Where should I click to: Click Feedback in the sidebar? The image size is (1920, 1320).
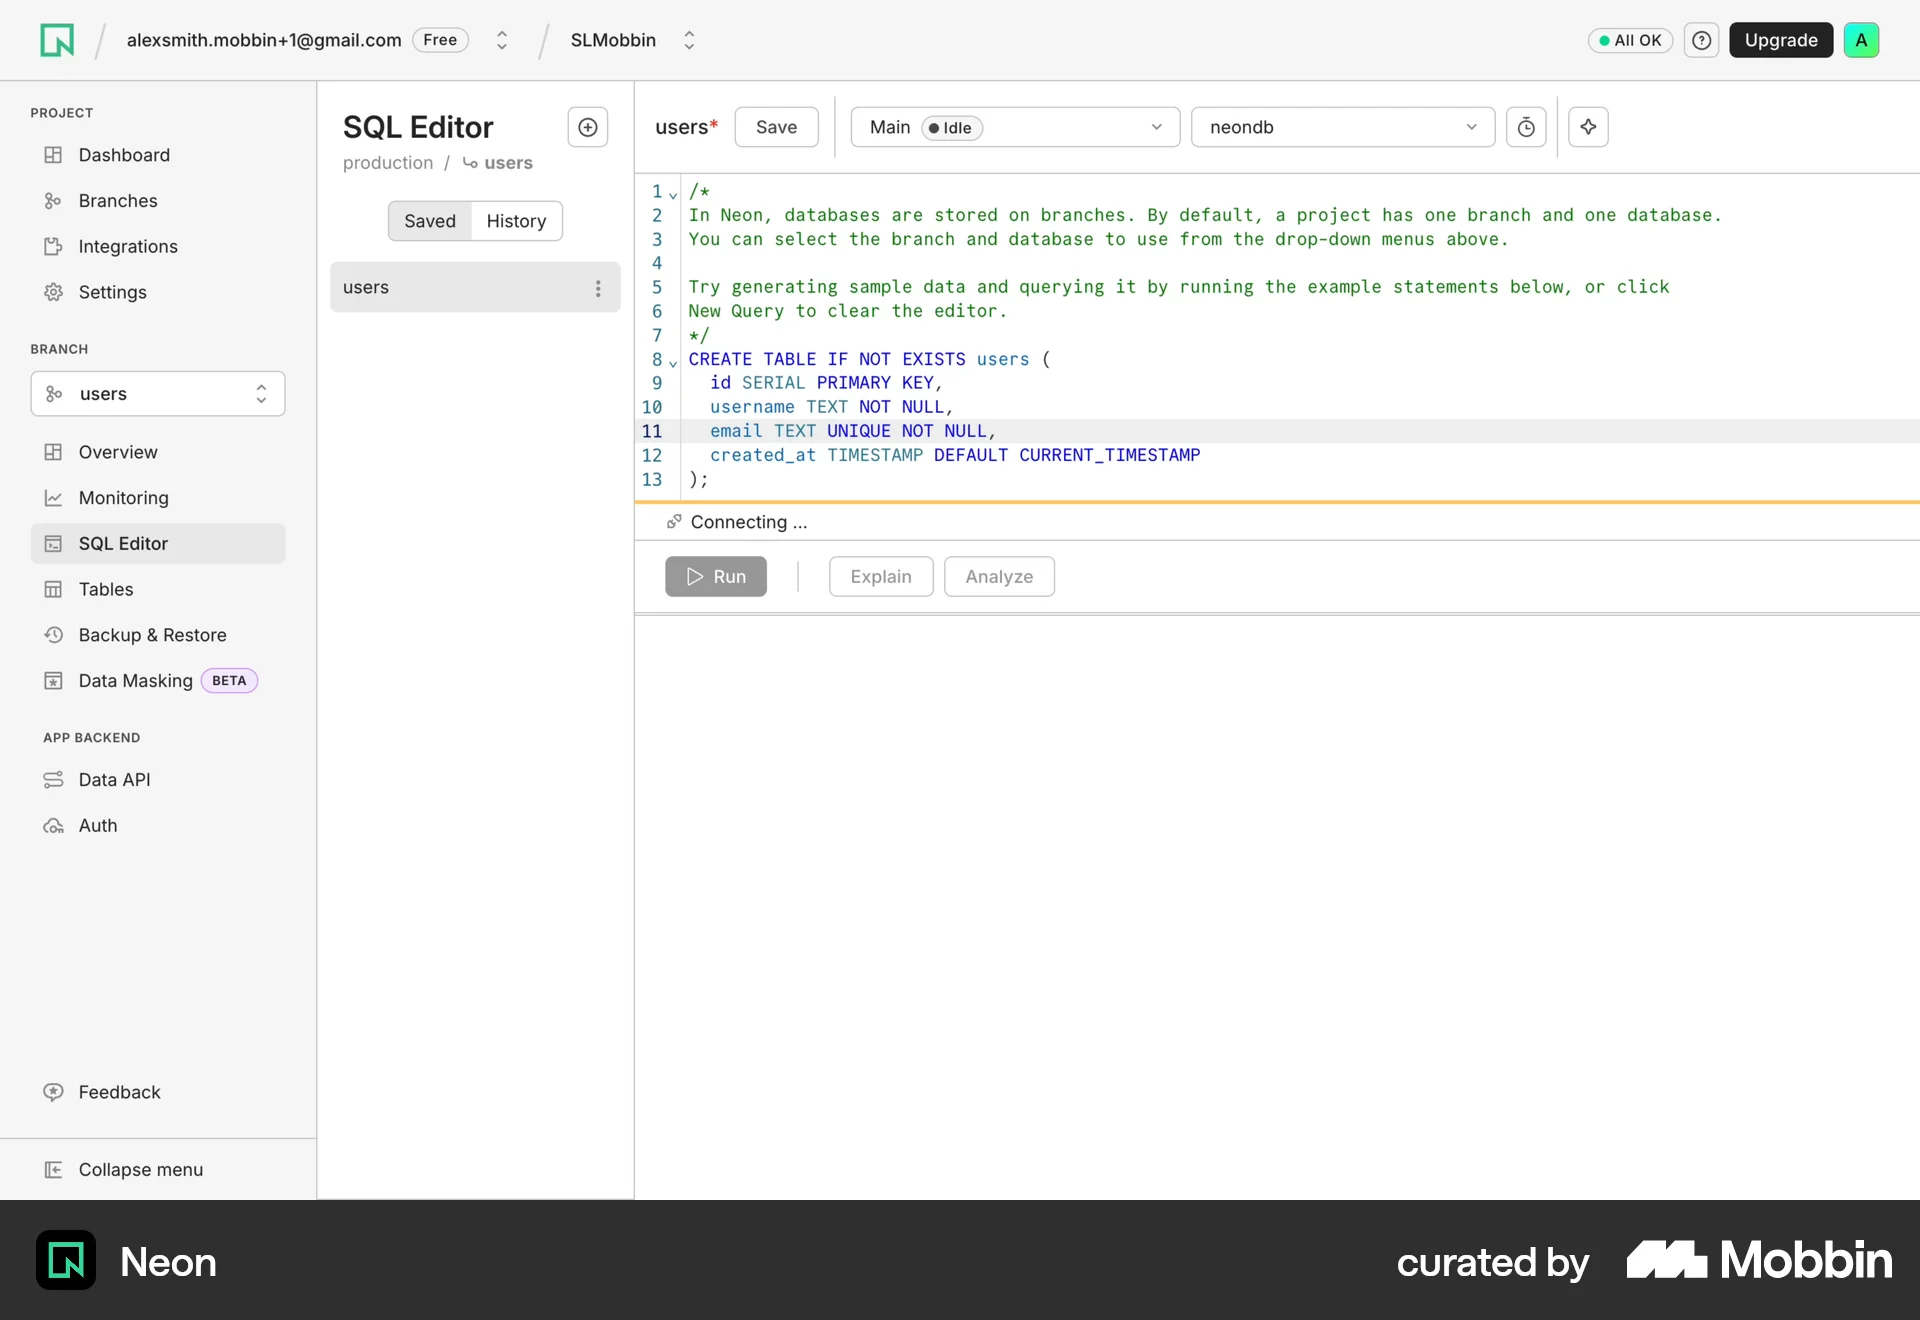click(158, 1092)
